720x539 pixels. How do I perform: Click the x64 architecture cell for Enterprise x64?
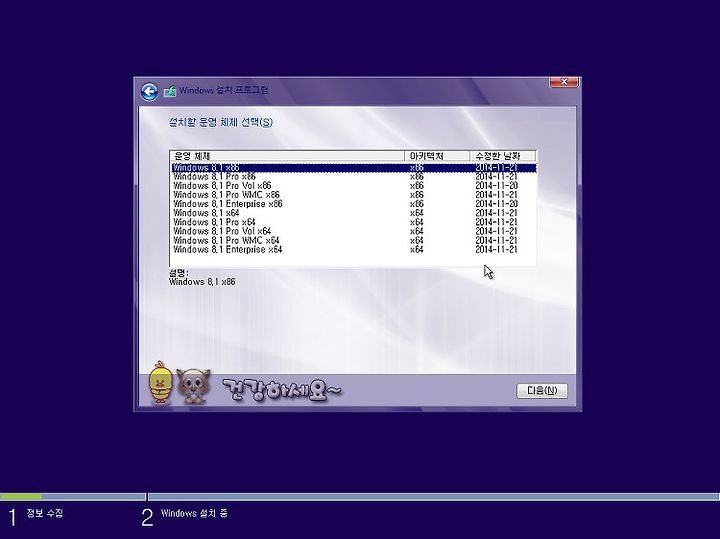(416, 250)
